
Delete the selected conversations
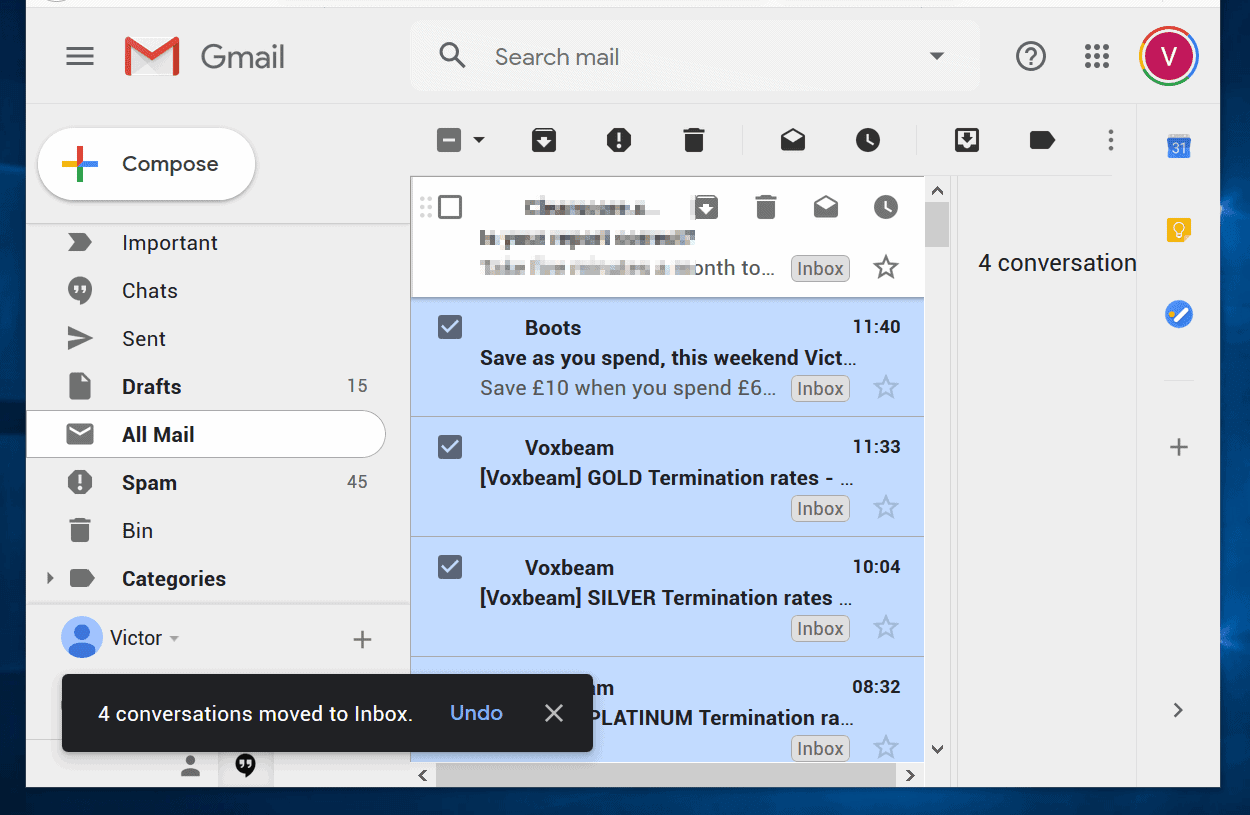click(x=693, y=140)
